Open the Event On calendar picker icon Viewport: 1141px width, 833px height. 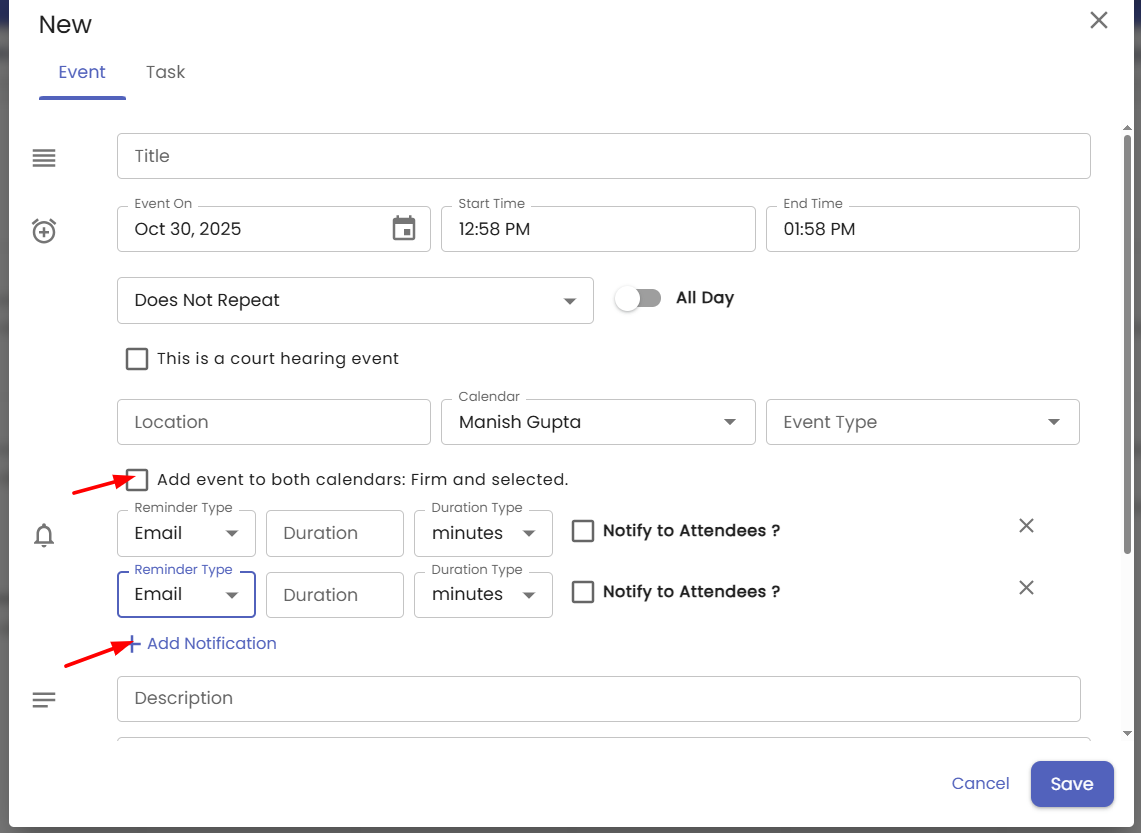click(403, 229)
